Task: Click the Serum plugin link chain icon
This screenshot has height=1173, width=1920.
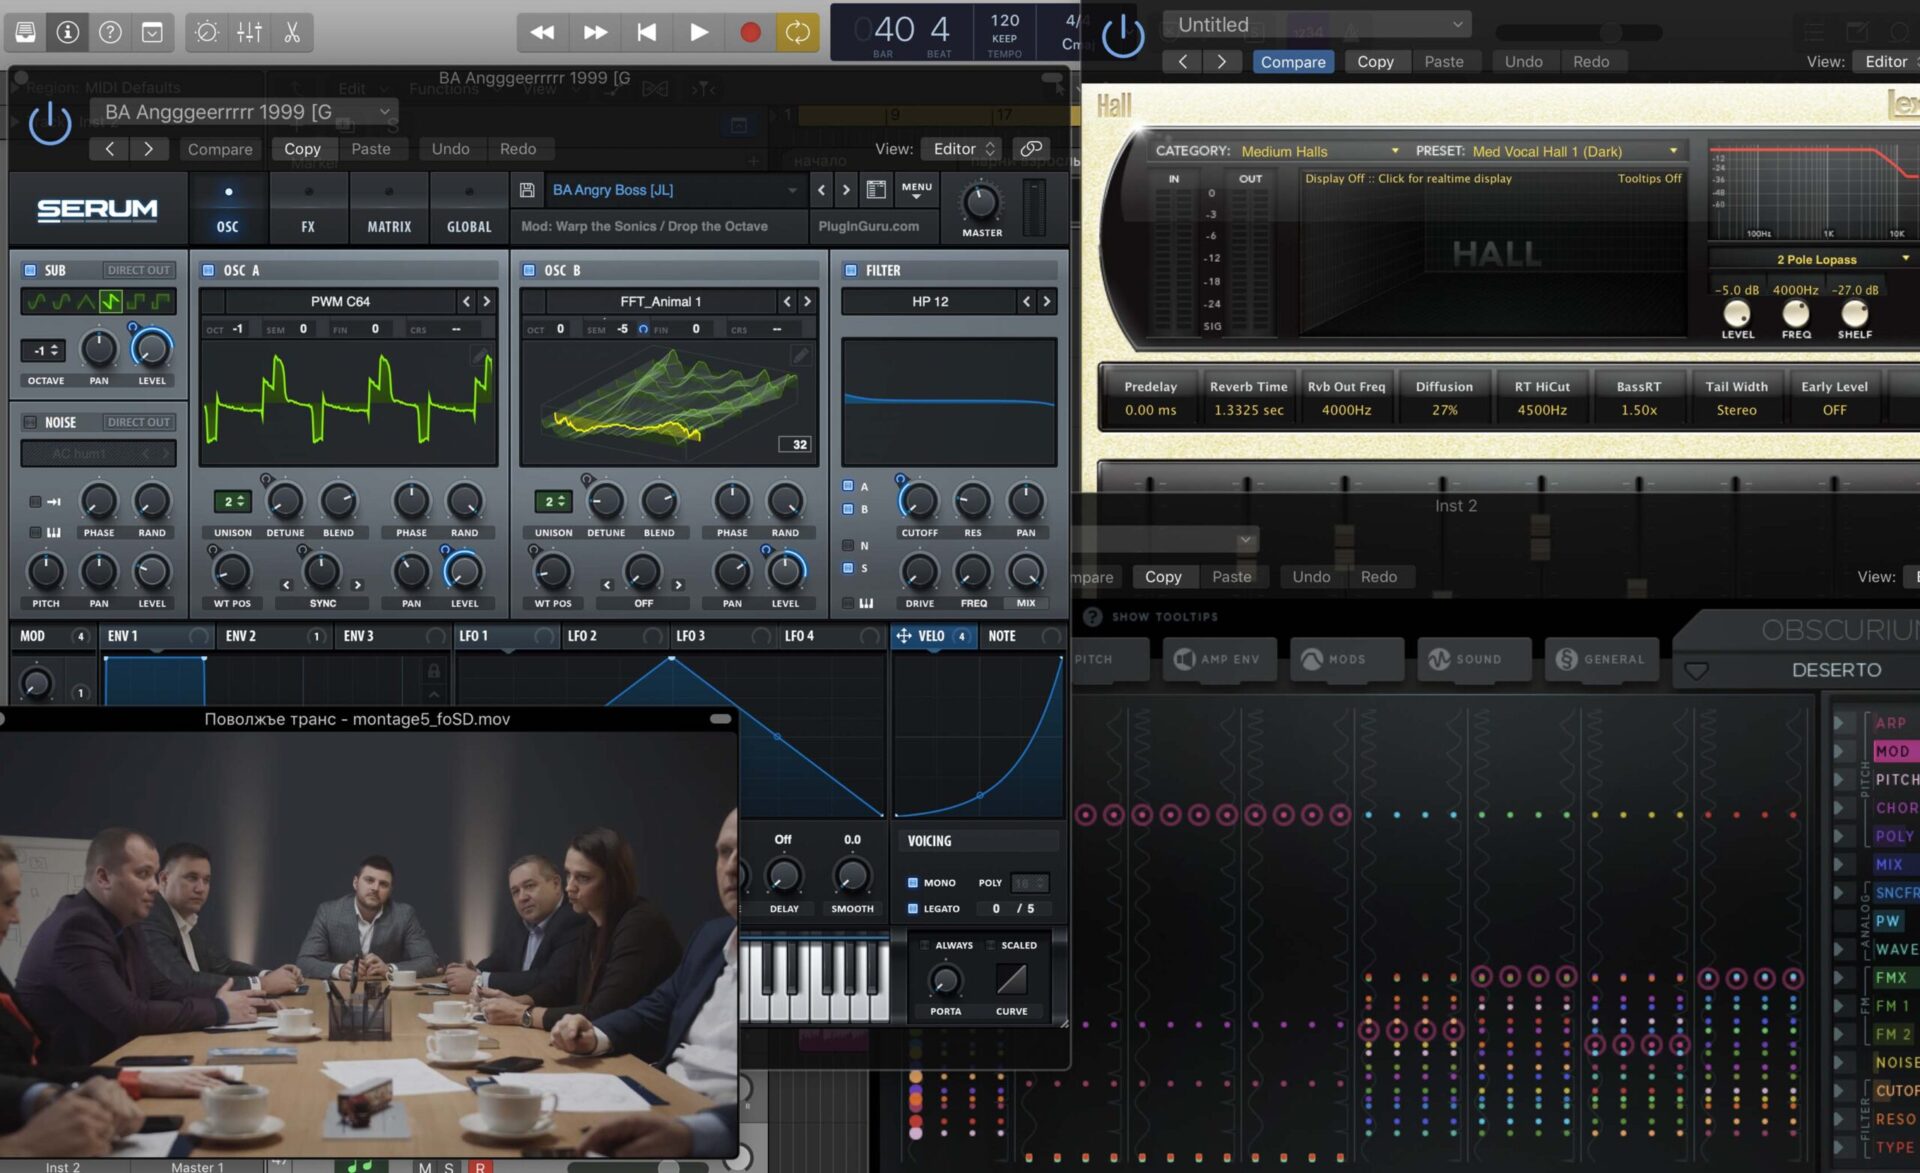Action: pos(1031,148)
